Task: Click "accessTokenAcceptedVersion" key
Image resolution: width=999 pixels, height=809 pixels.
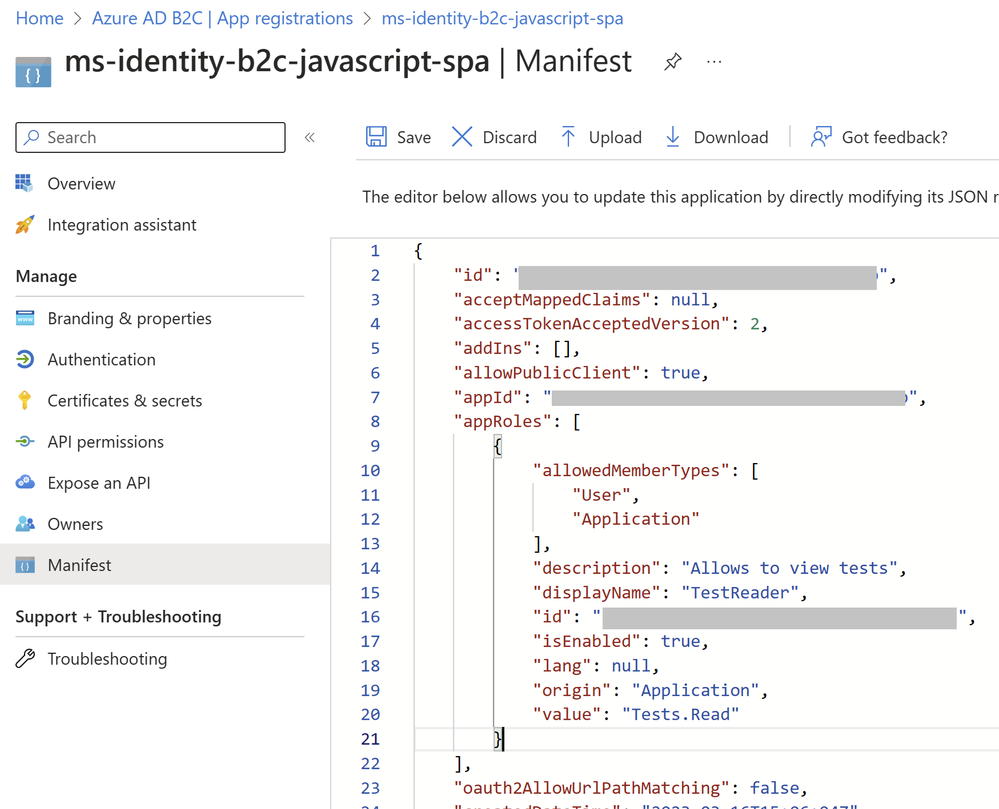Action: click(591, 324)
